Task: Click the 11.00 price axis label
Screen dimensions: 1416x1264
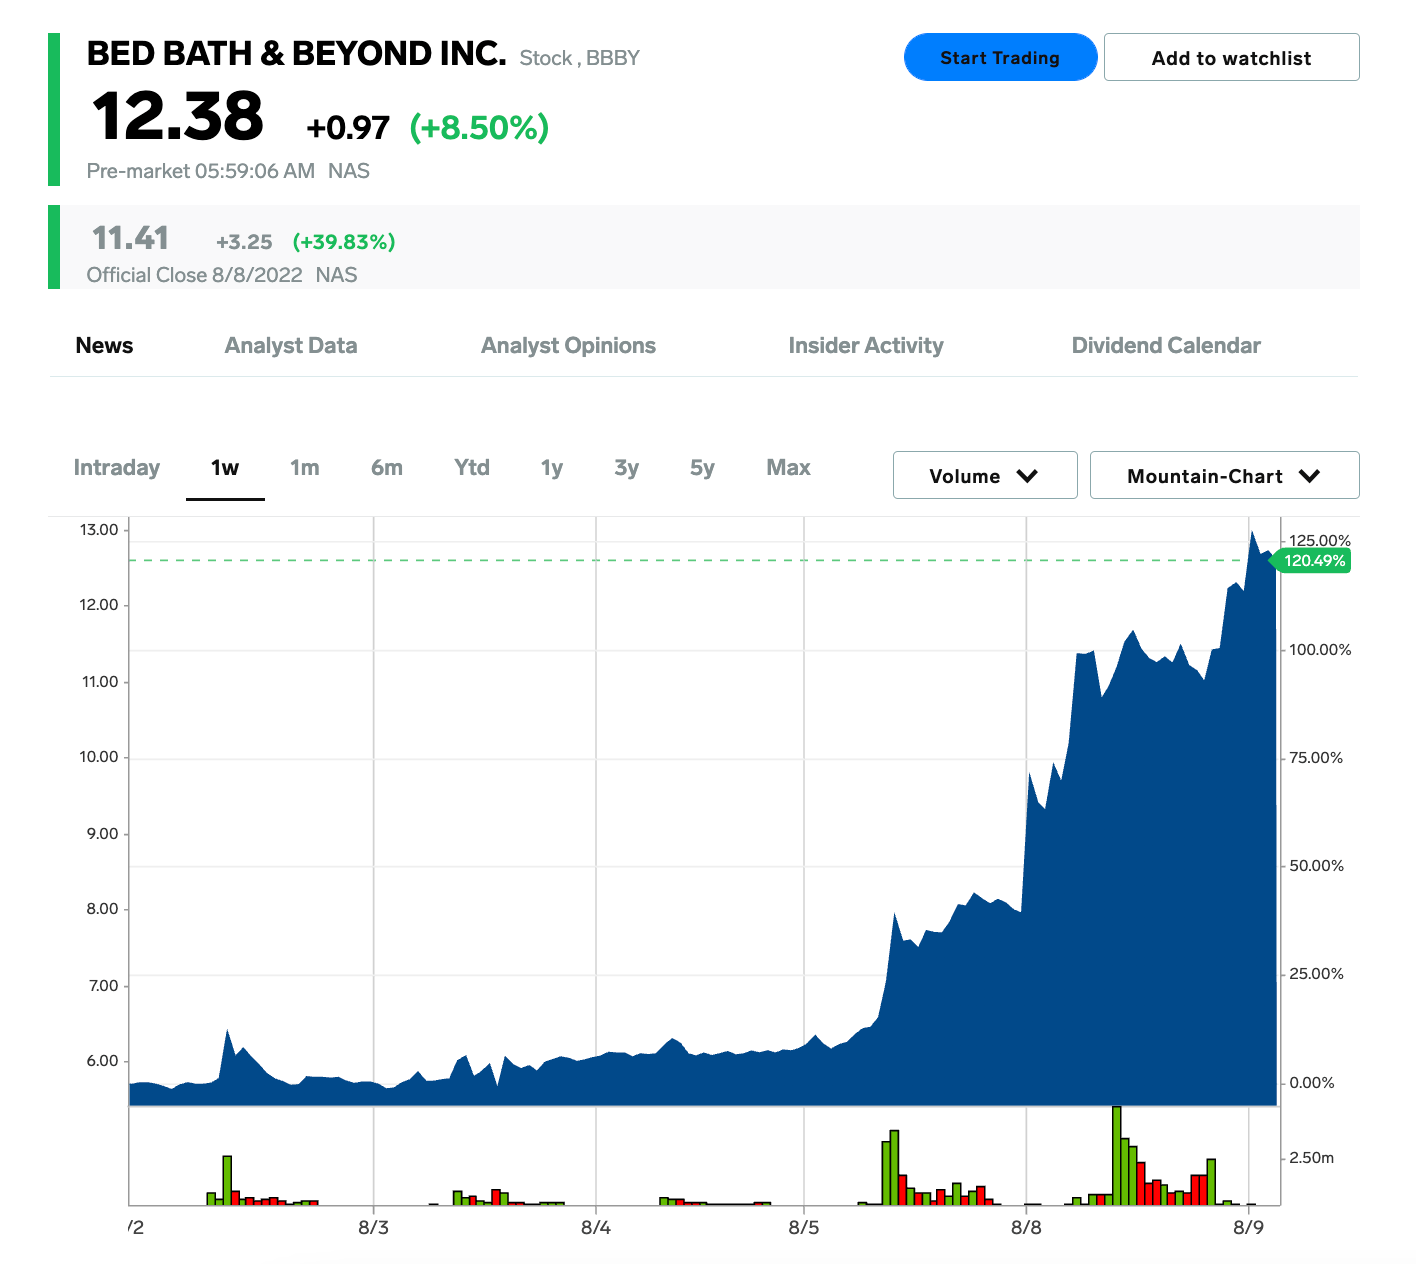Action: [100, 682]
